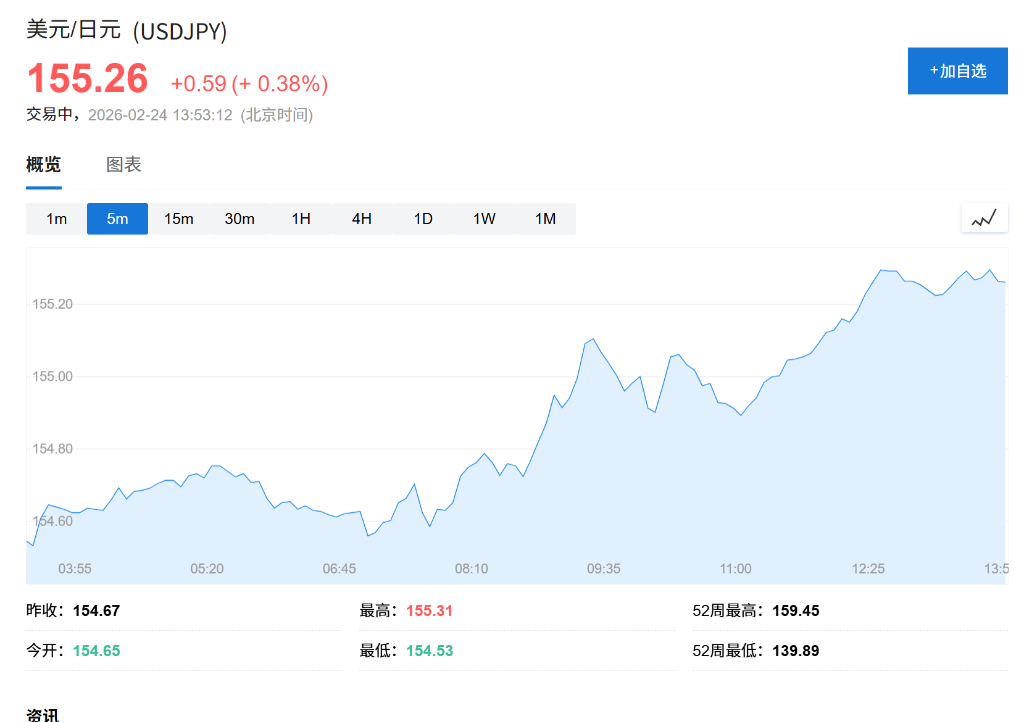Viewport: 1024px width, 722px height.
Task: Enable the 30m chart interval
Action: click(x=239, y=218)
